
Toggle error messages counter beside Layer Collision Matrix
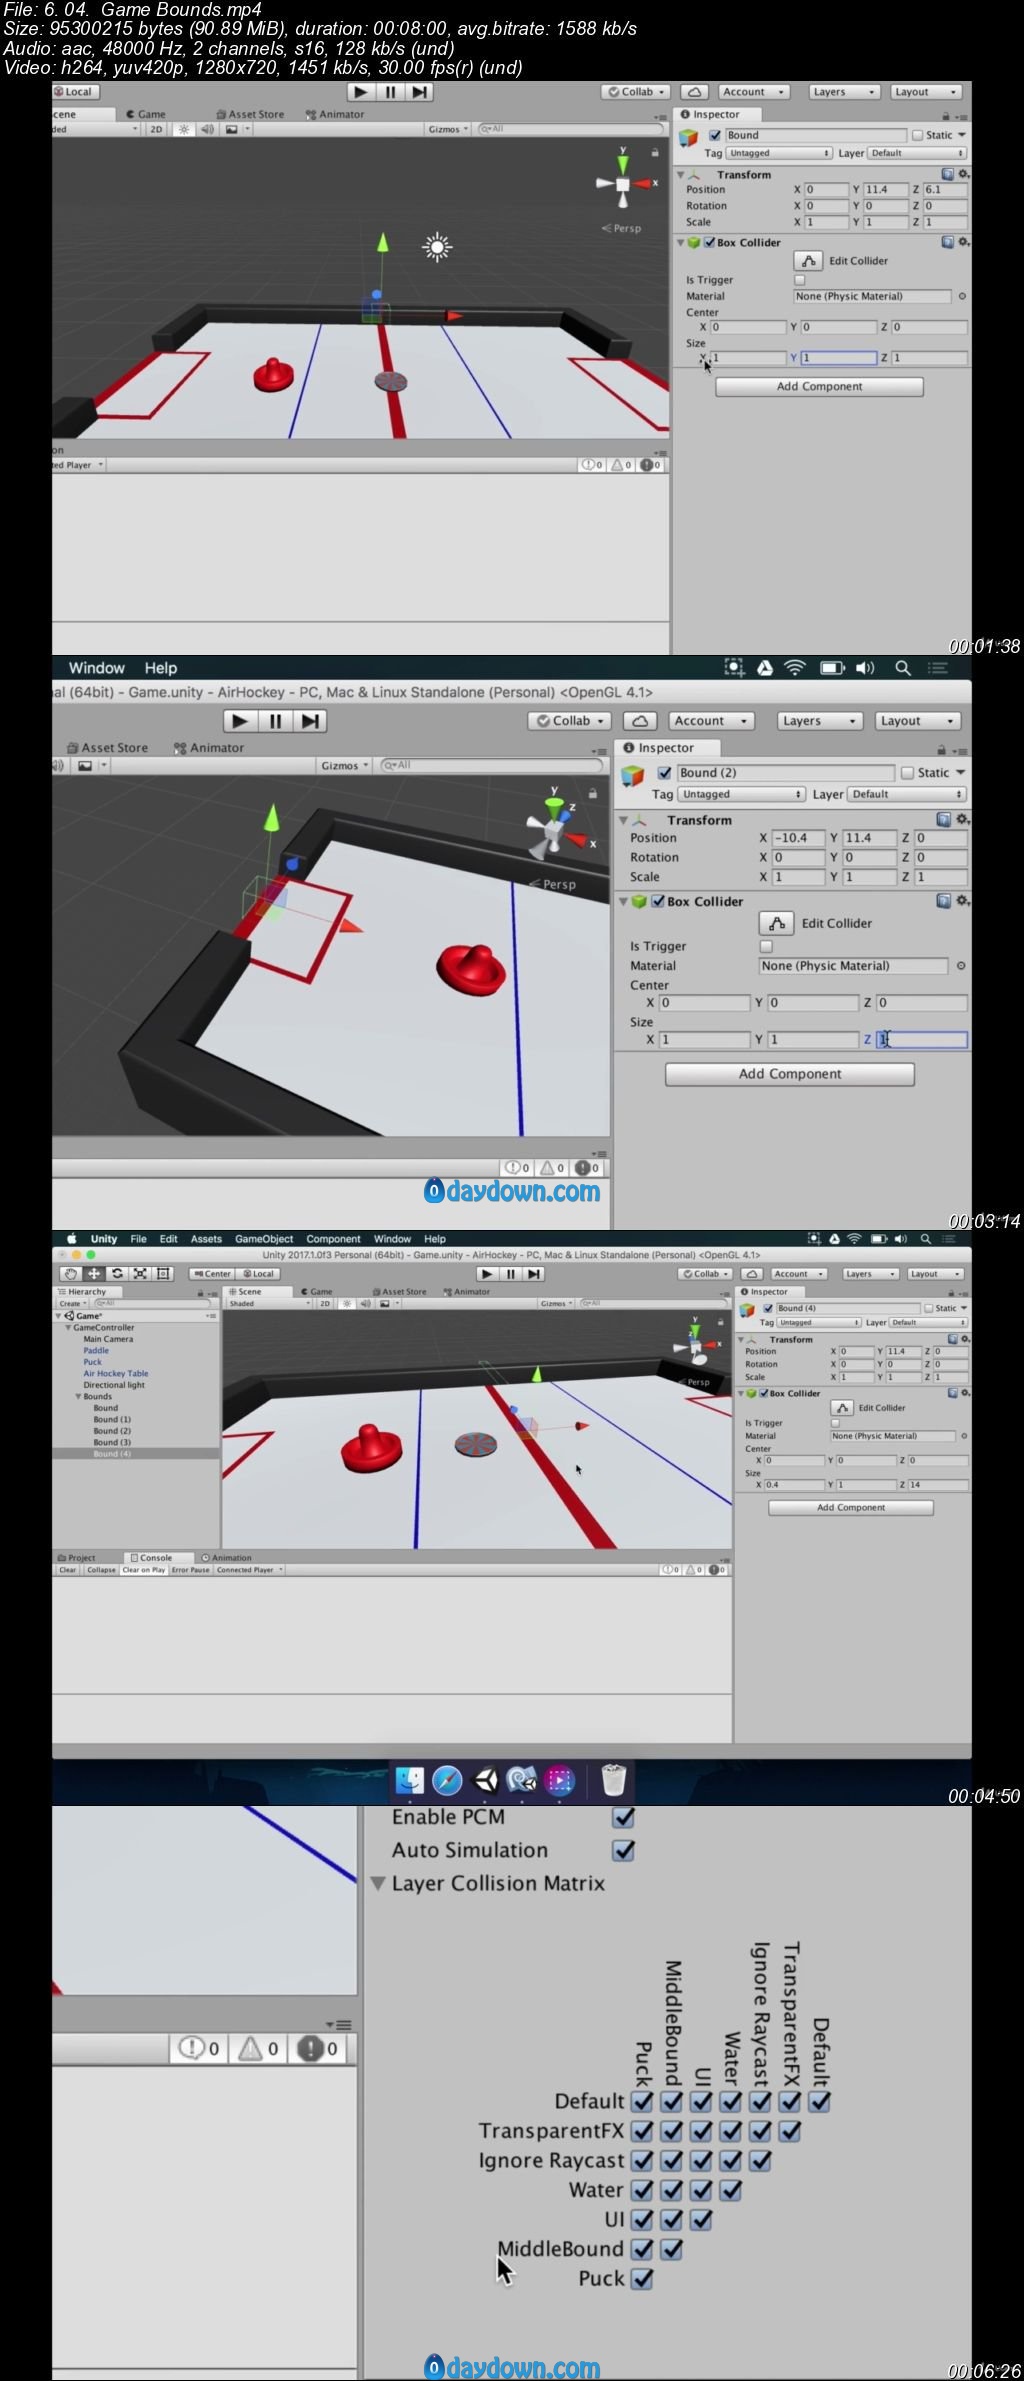[319, 2048]
